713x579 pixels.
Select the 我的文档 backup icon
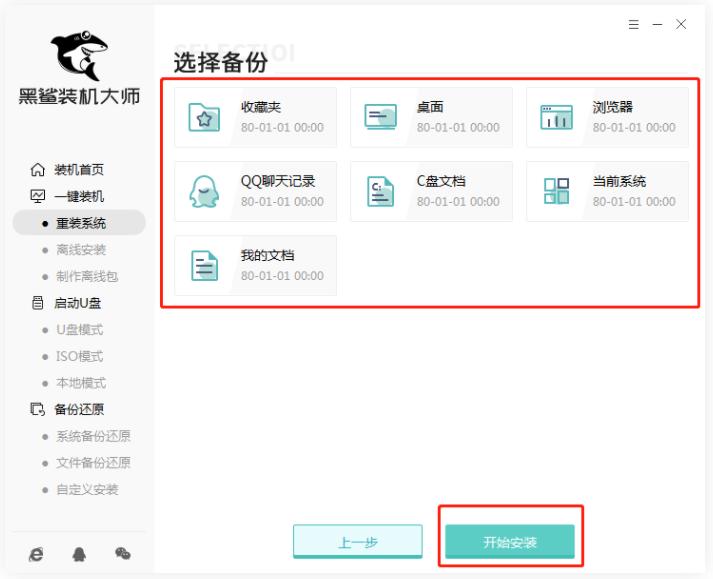click(204, 266)
